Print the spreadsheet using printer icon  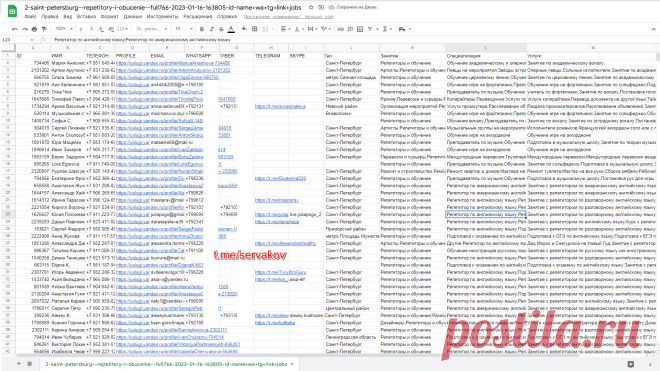(34, 29)
